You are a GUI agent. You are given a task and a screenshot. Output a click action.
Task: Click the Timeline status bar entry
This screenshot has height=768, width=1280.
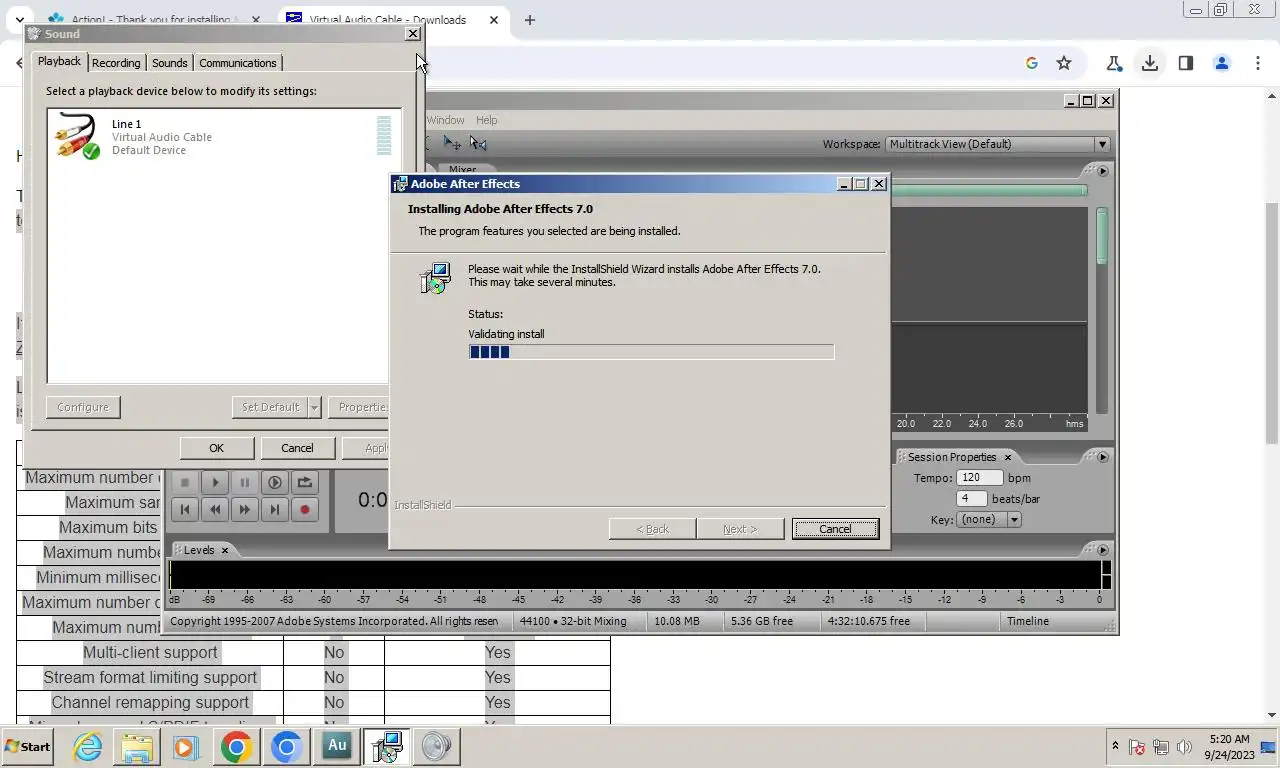[x=1028, y=621]
